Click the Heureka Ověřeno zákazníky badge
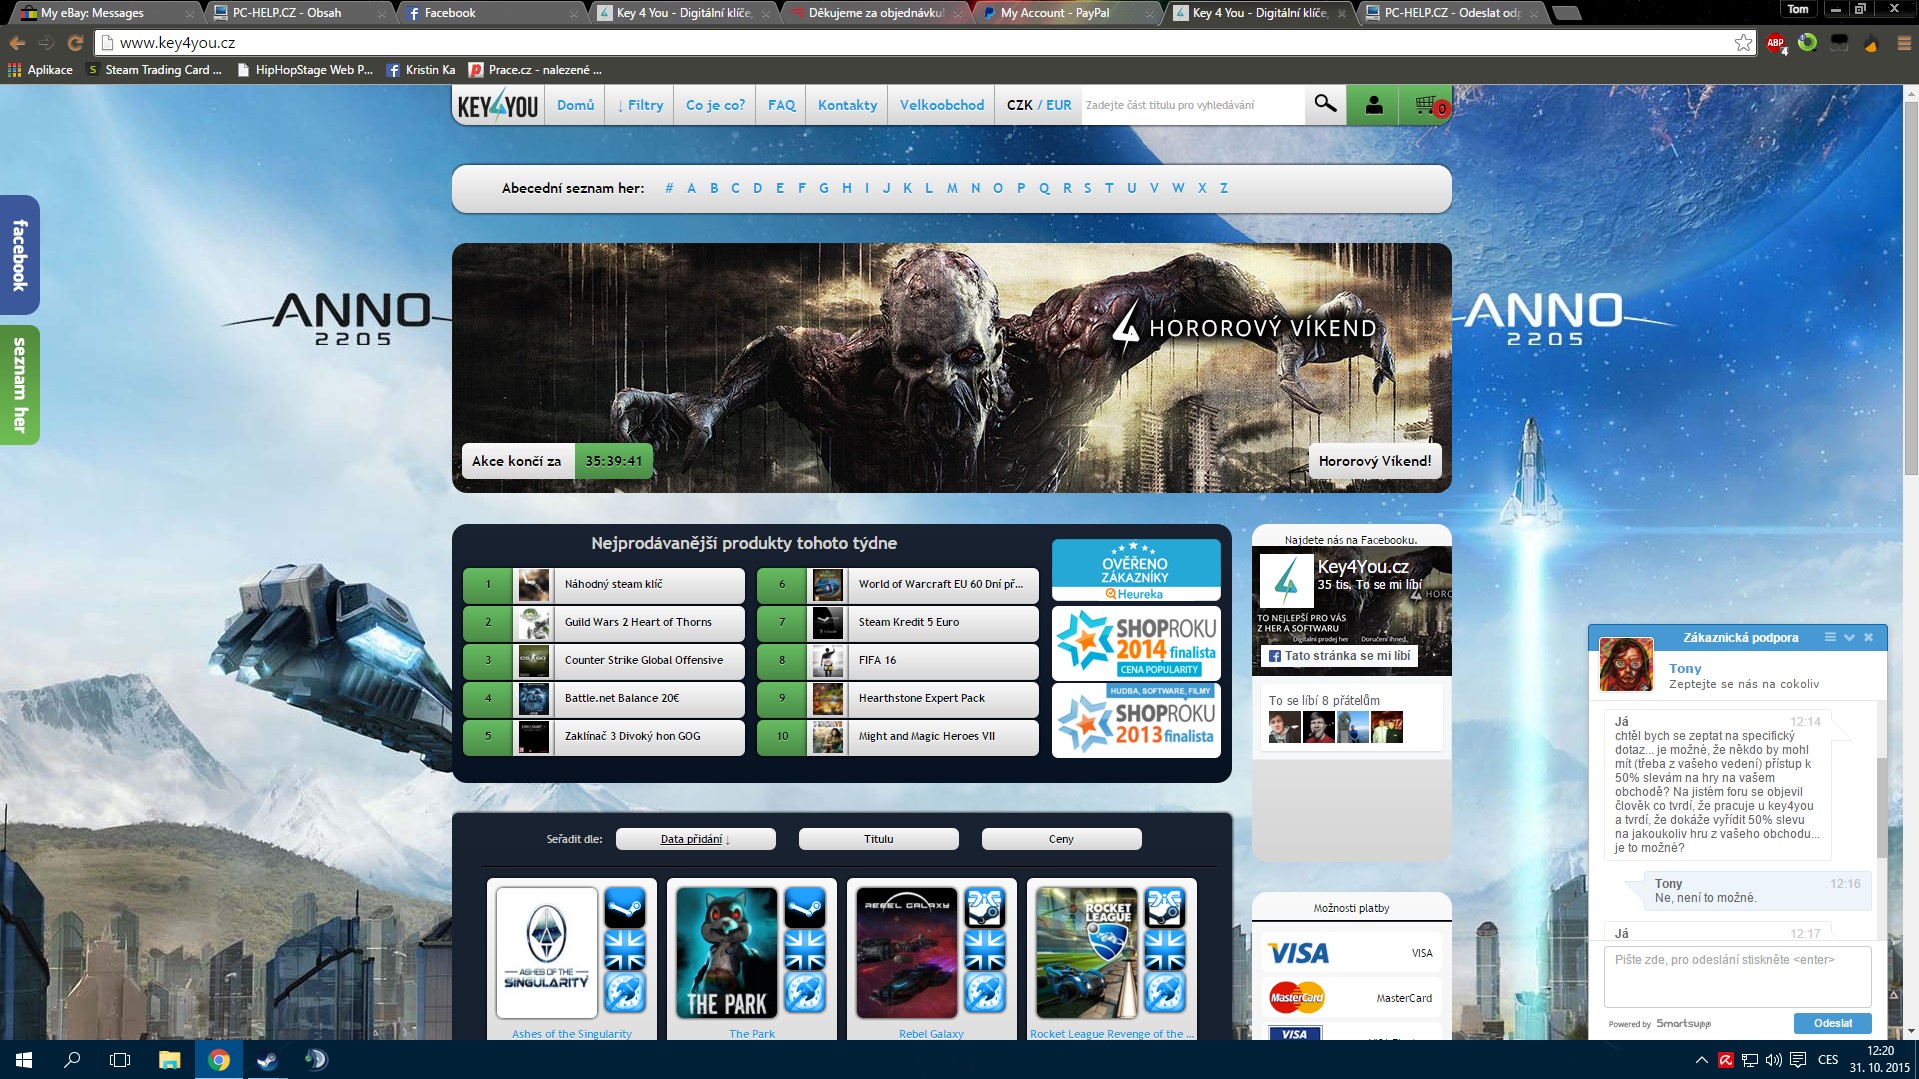The image size is (1919, 1079). point(1136,570)
